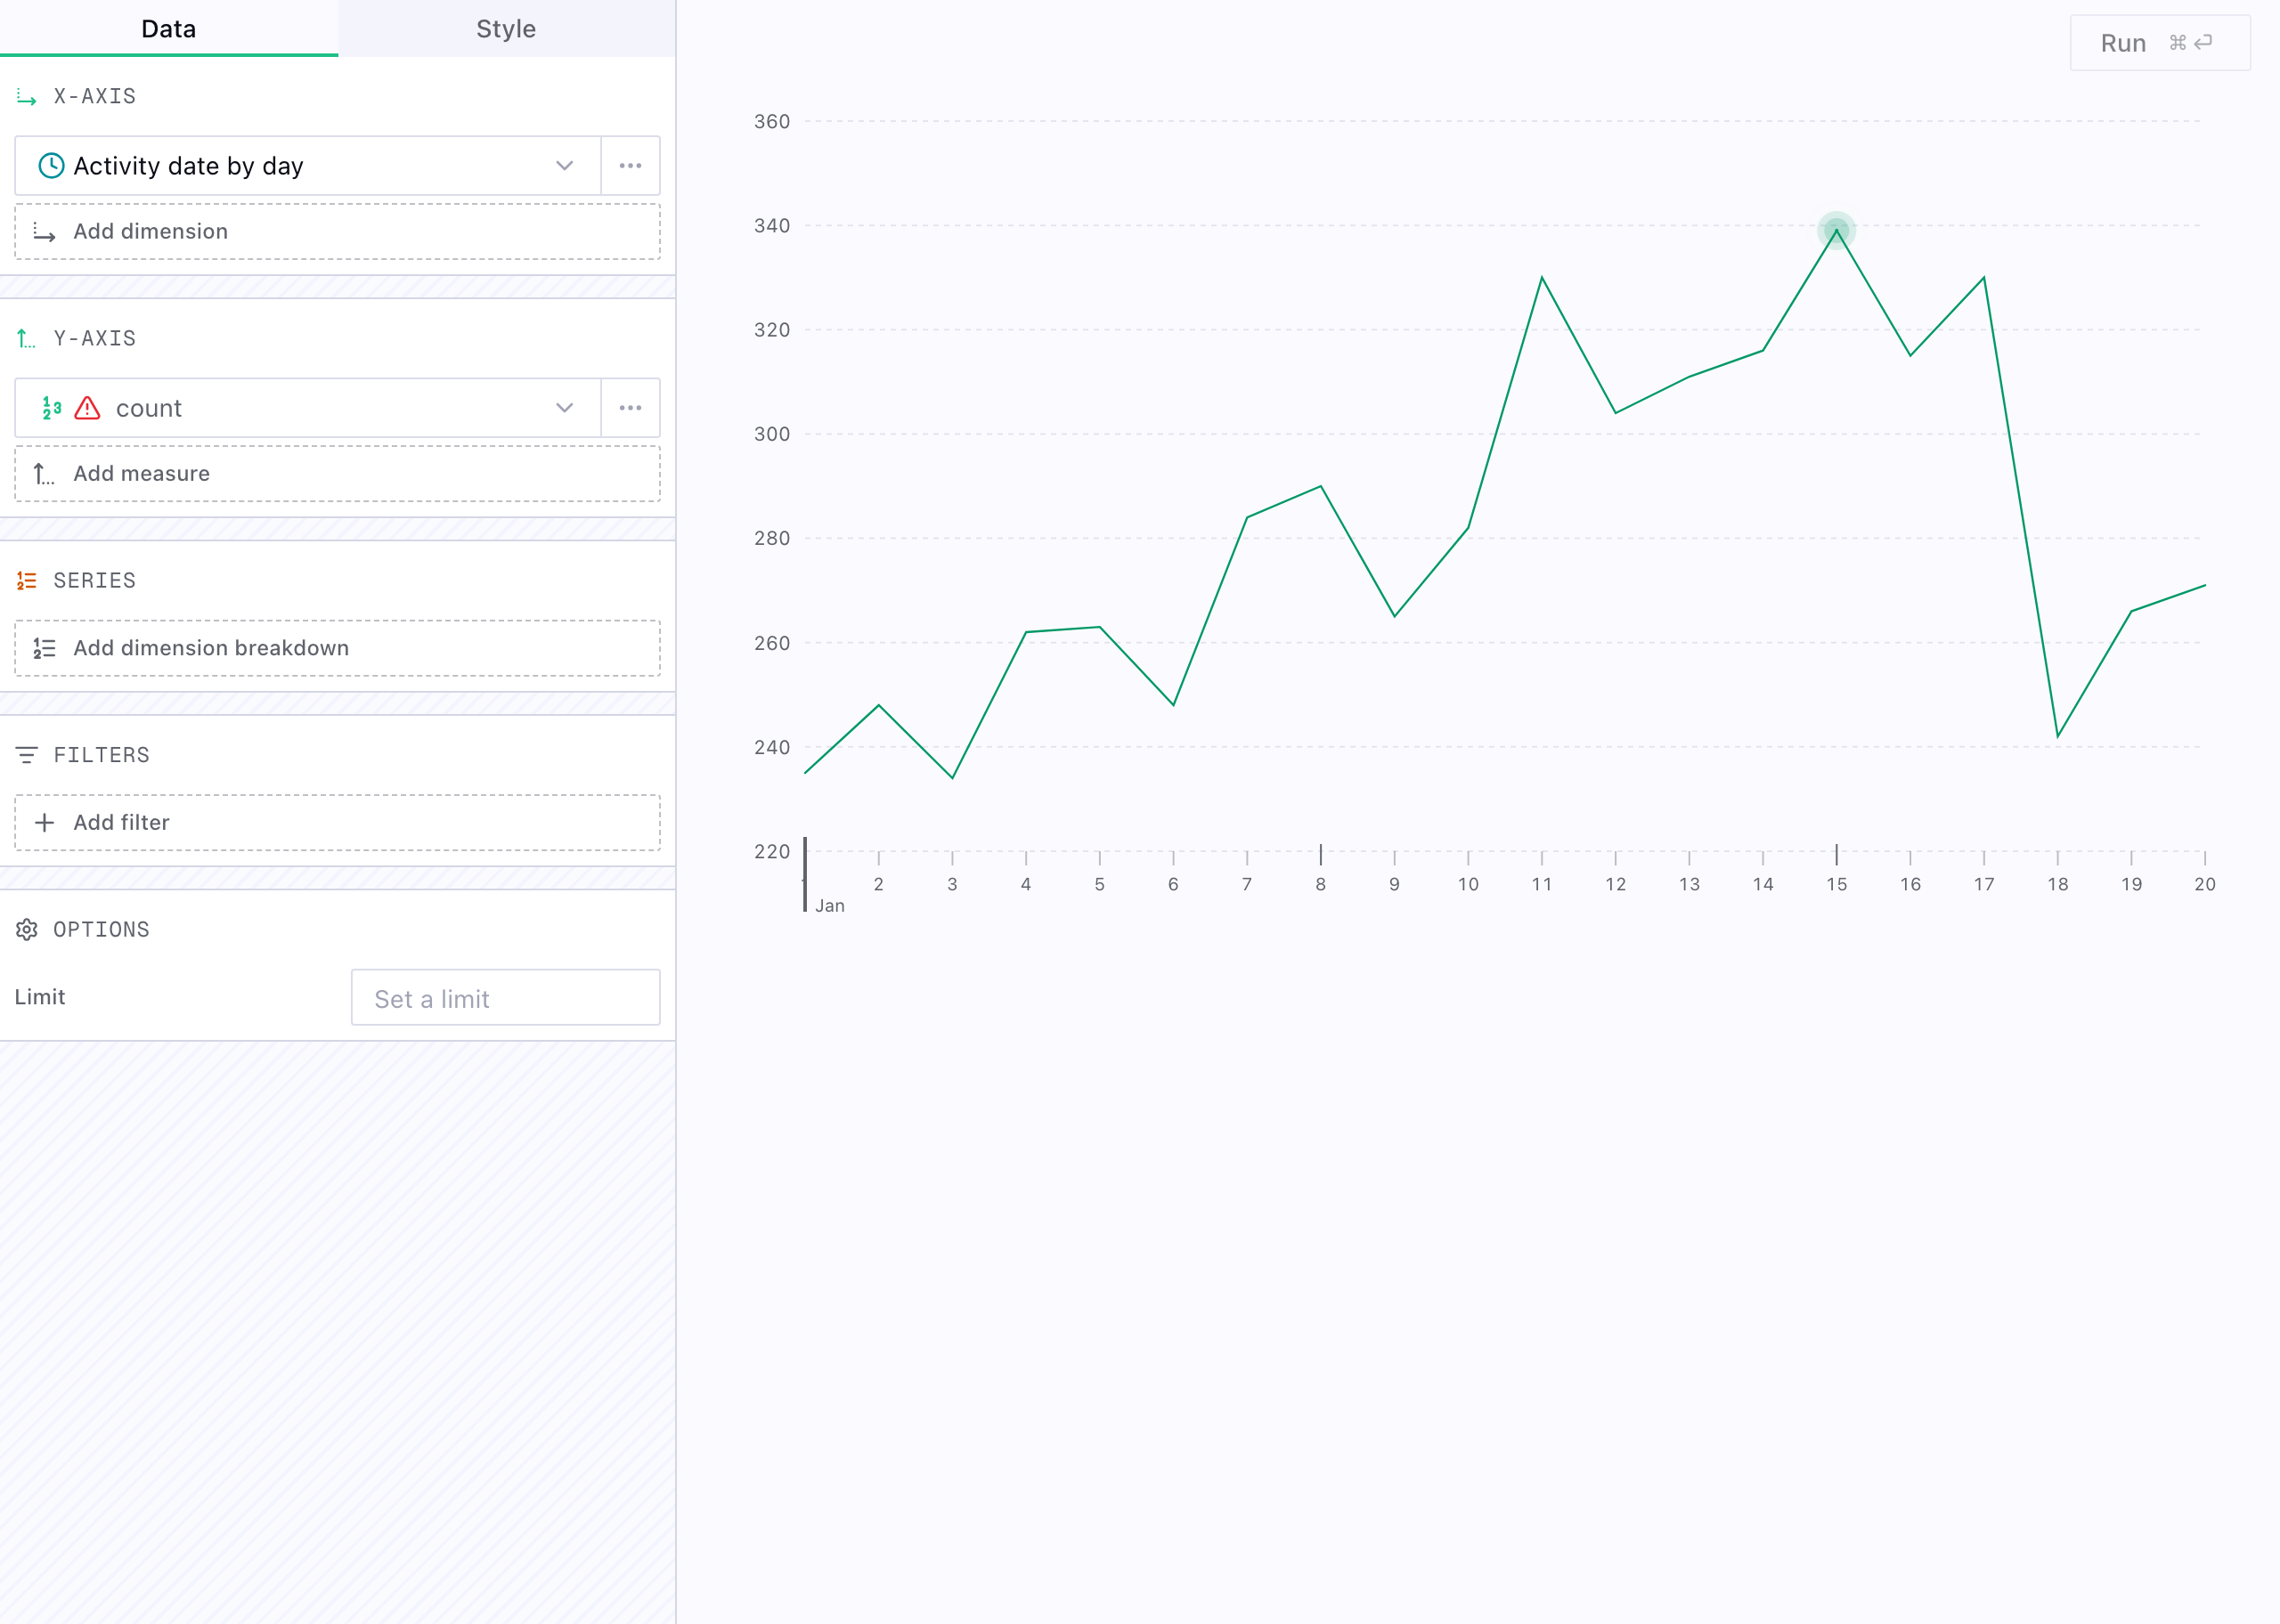Expand the count measure dropdown
The width and height of the screenshot is (2280, 1624).
[x=564, y=408]
